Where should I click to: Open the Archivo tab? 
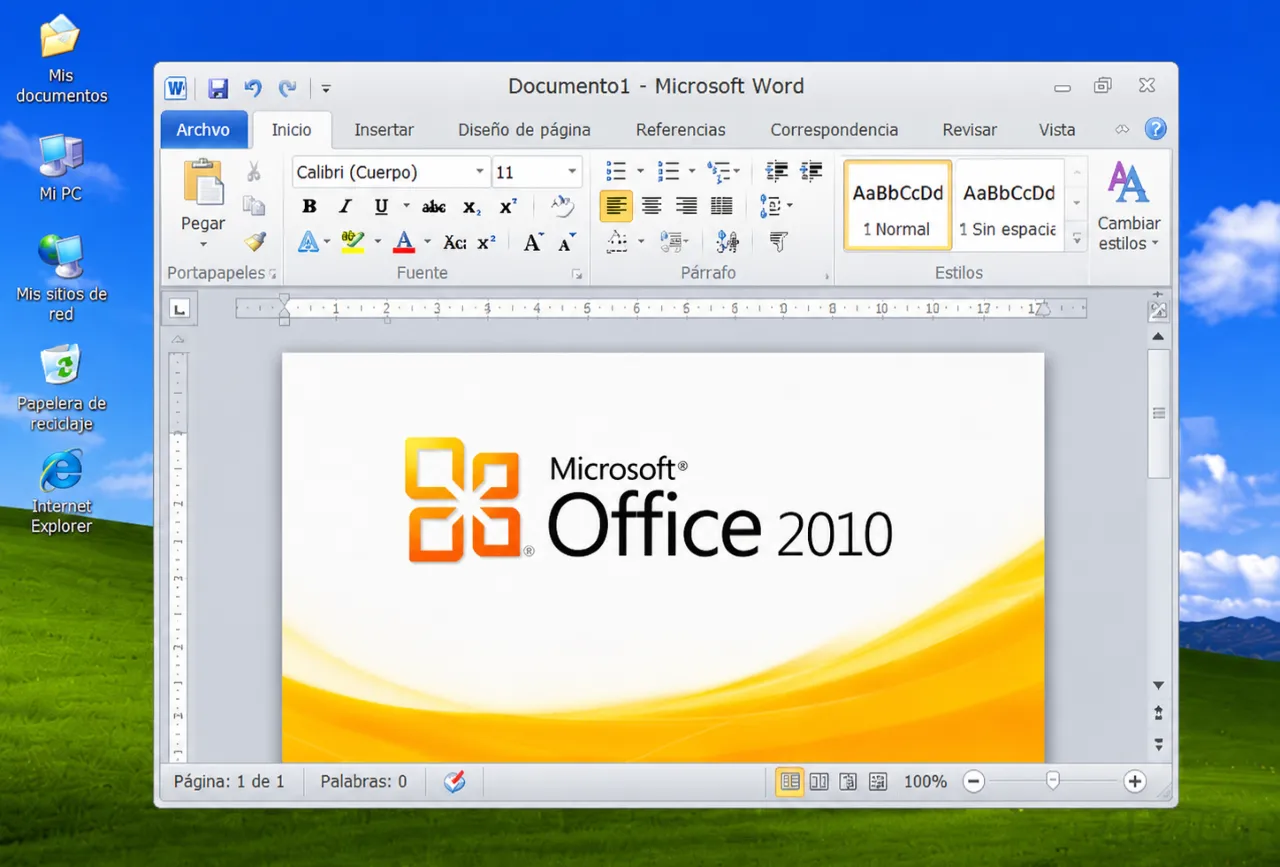203,130
